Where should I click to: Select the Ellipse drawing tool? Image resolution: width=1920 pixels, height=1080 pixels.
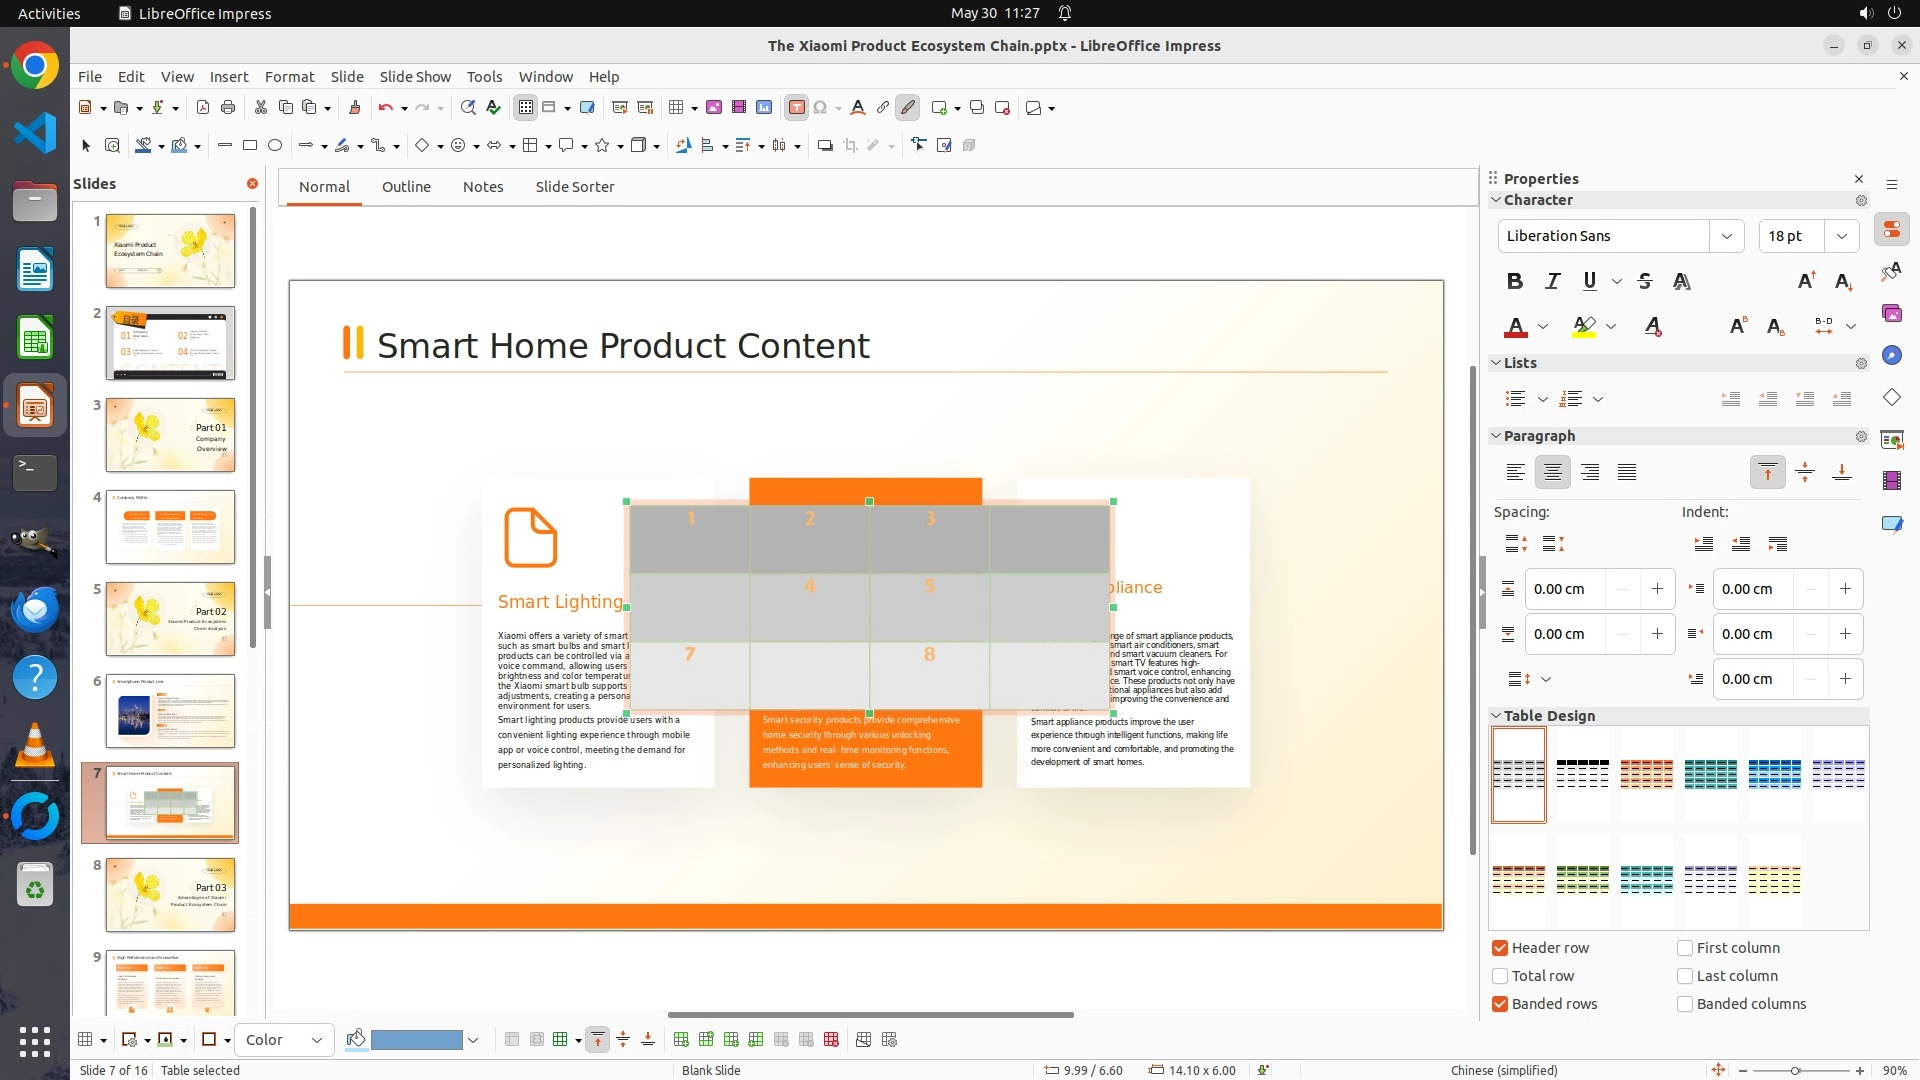(275, 146)
